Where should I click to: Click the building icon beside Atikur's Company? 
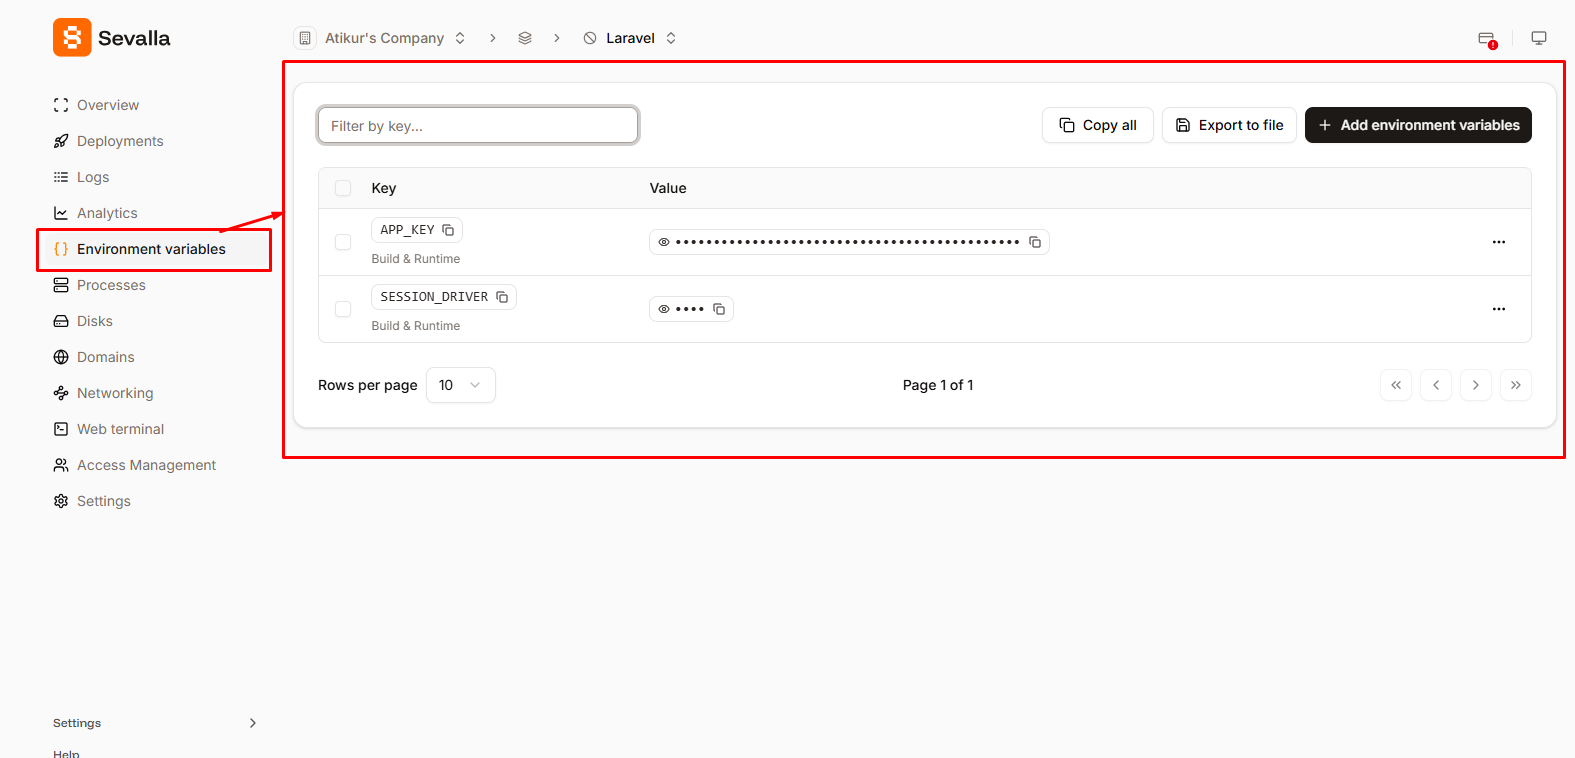click(305, 38)
